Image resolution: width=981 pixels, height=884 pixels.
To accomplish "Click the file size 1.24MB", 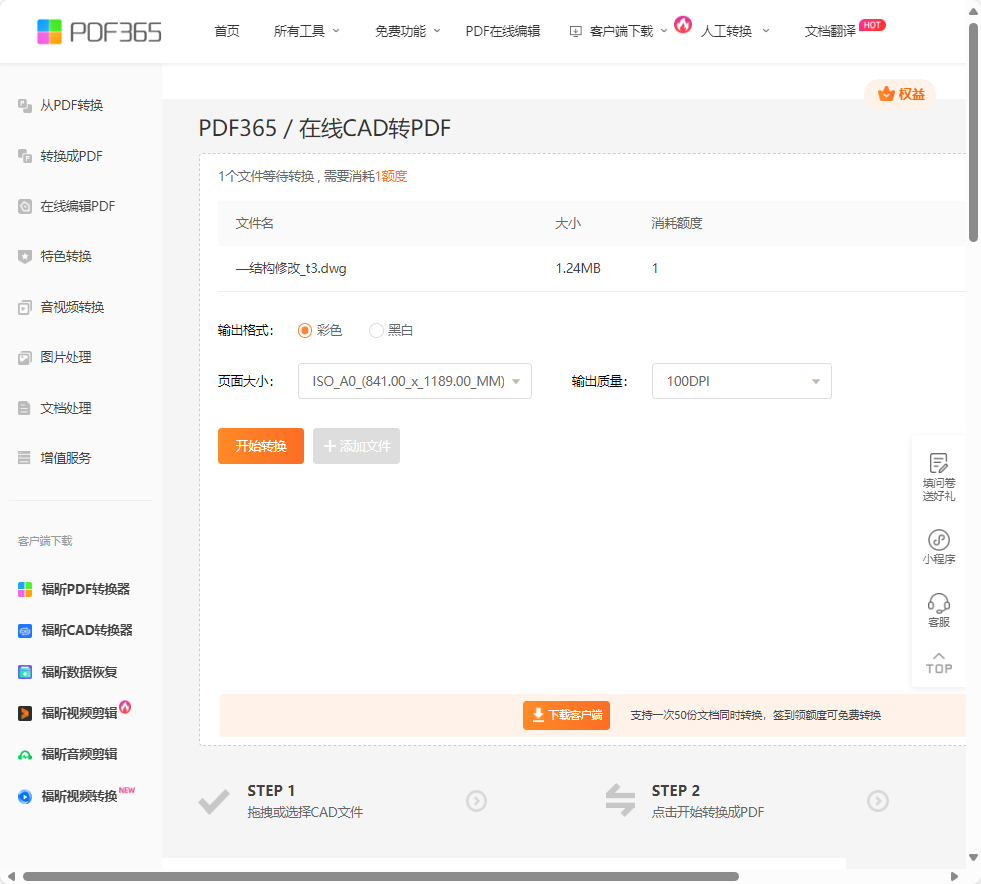I will click(x=578, y=268).
